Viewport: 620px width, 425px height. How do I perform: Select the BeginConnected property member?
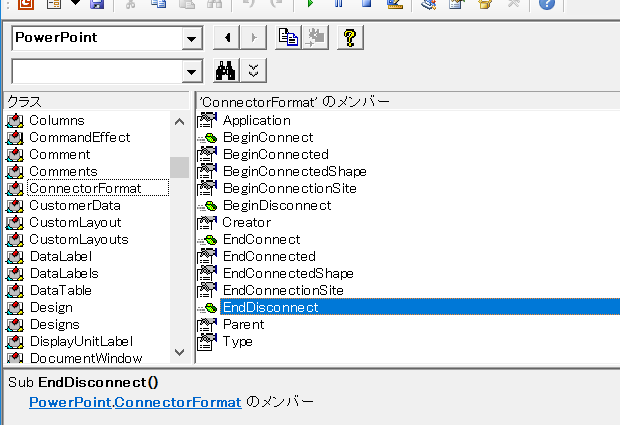(x=276, y=155)
